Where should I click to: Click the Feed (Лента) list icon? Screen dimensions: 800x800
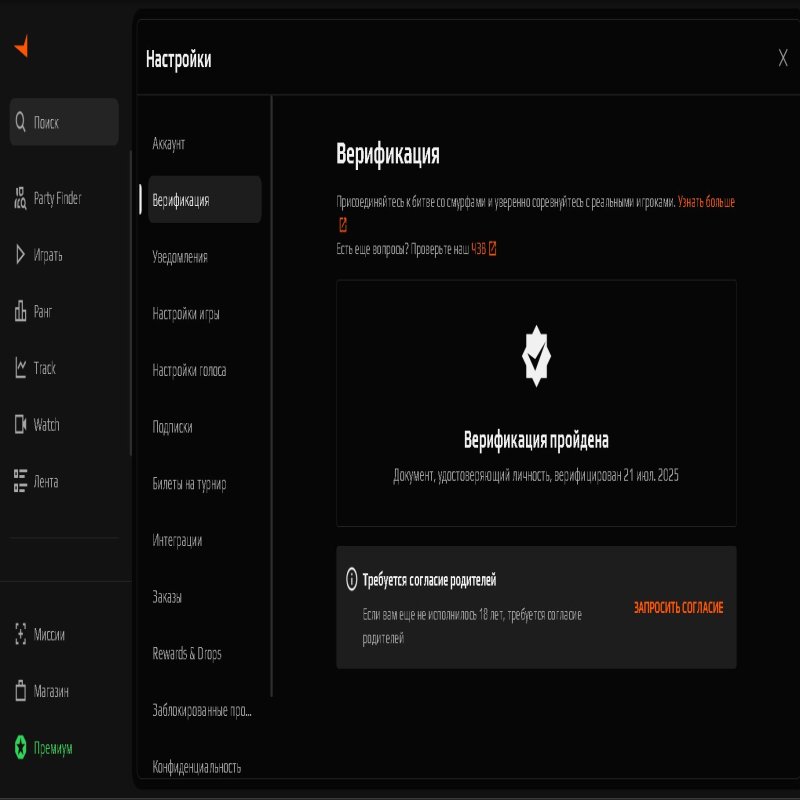click(x=20, y=481)
